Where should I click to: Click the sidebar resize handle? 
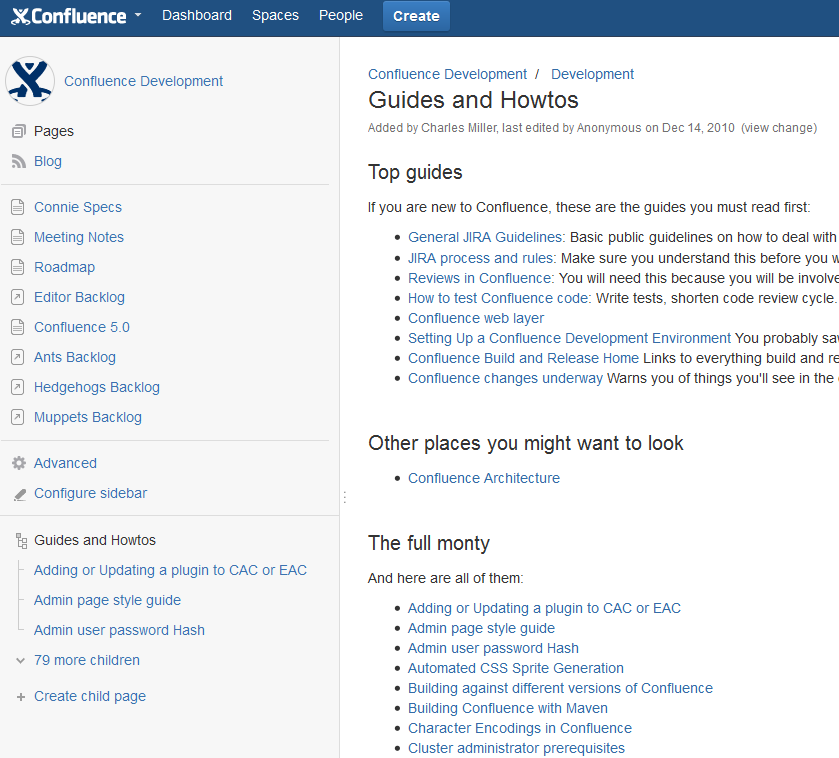(x=344, y=497)
